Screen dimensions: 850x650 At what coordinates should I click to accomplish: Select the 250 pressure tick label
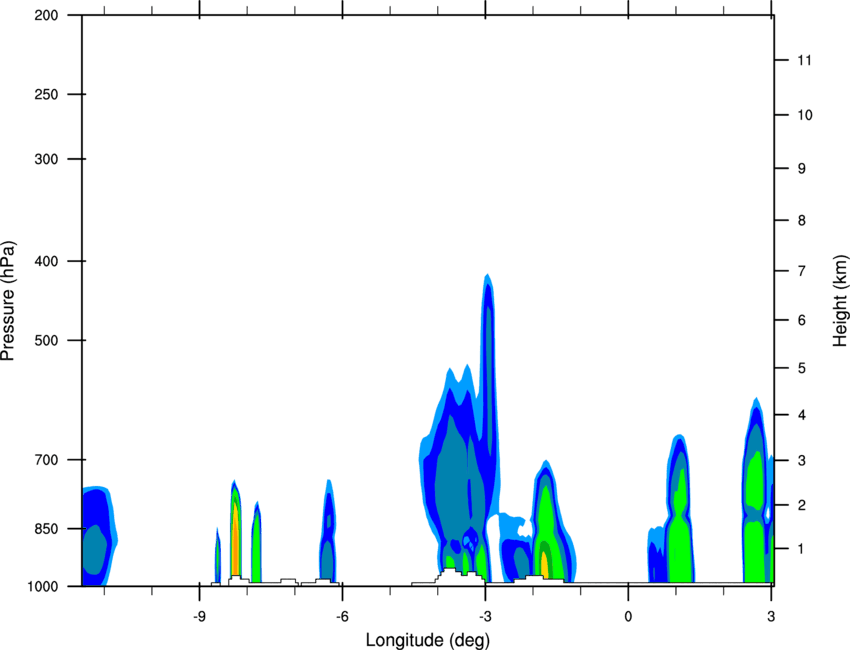(46, 94)
